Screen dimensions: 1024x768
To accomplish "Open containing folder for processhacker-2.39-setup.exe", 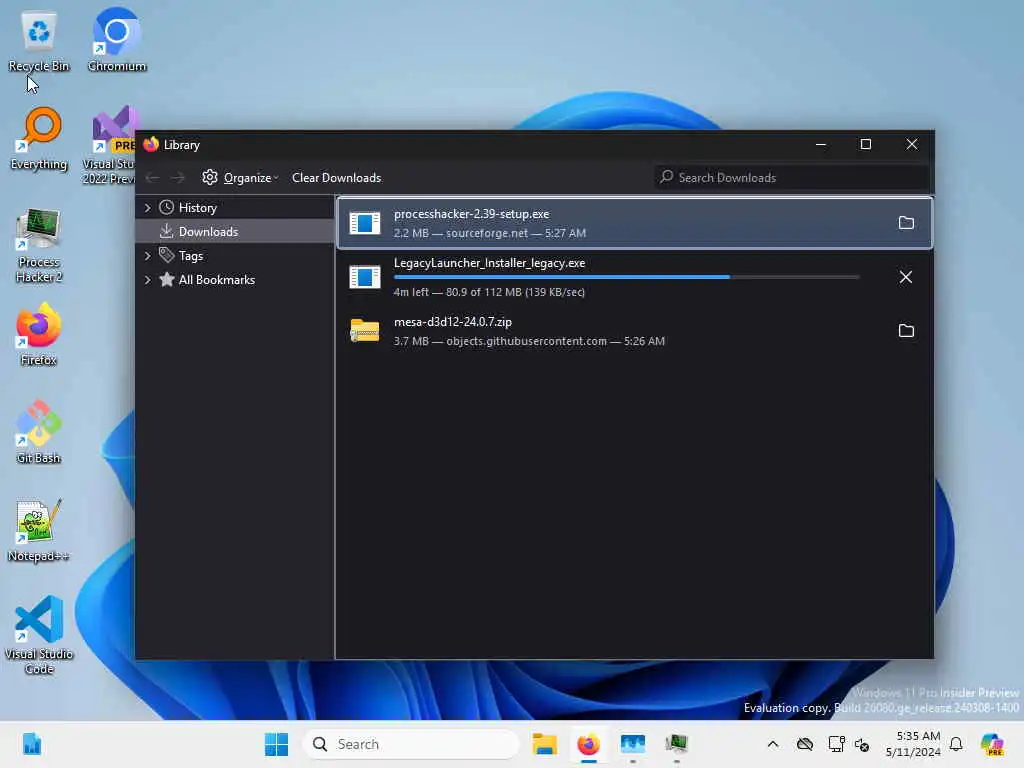I will (x=906, y=223).
